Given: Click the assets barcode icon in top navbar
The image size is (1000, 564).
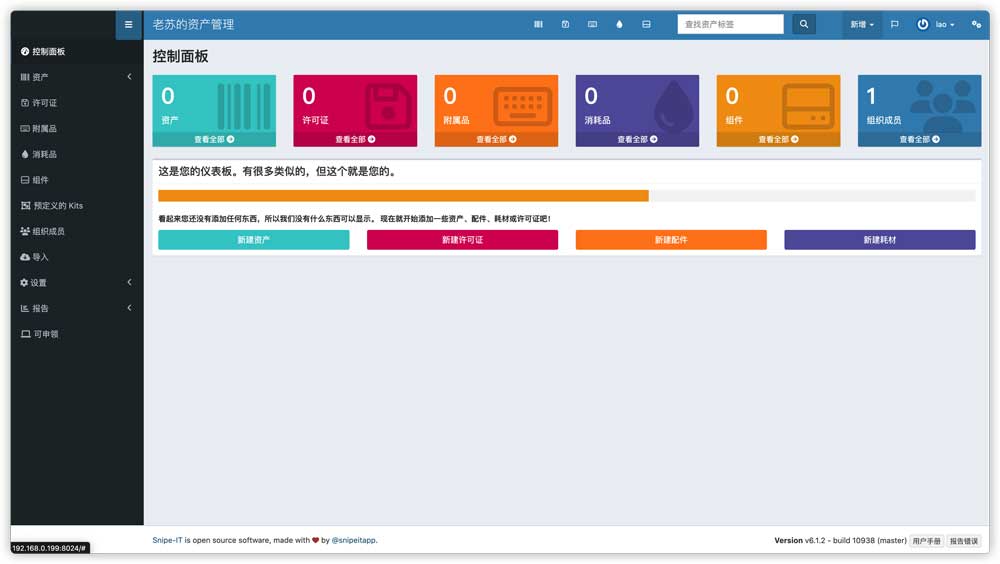Looking at the screenshot, I should (x=538, y=25).
